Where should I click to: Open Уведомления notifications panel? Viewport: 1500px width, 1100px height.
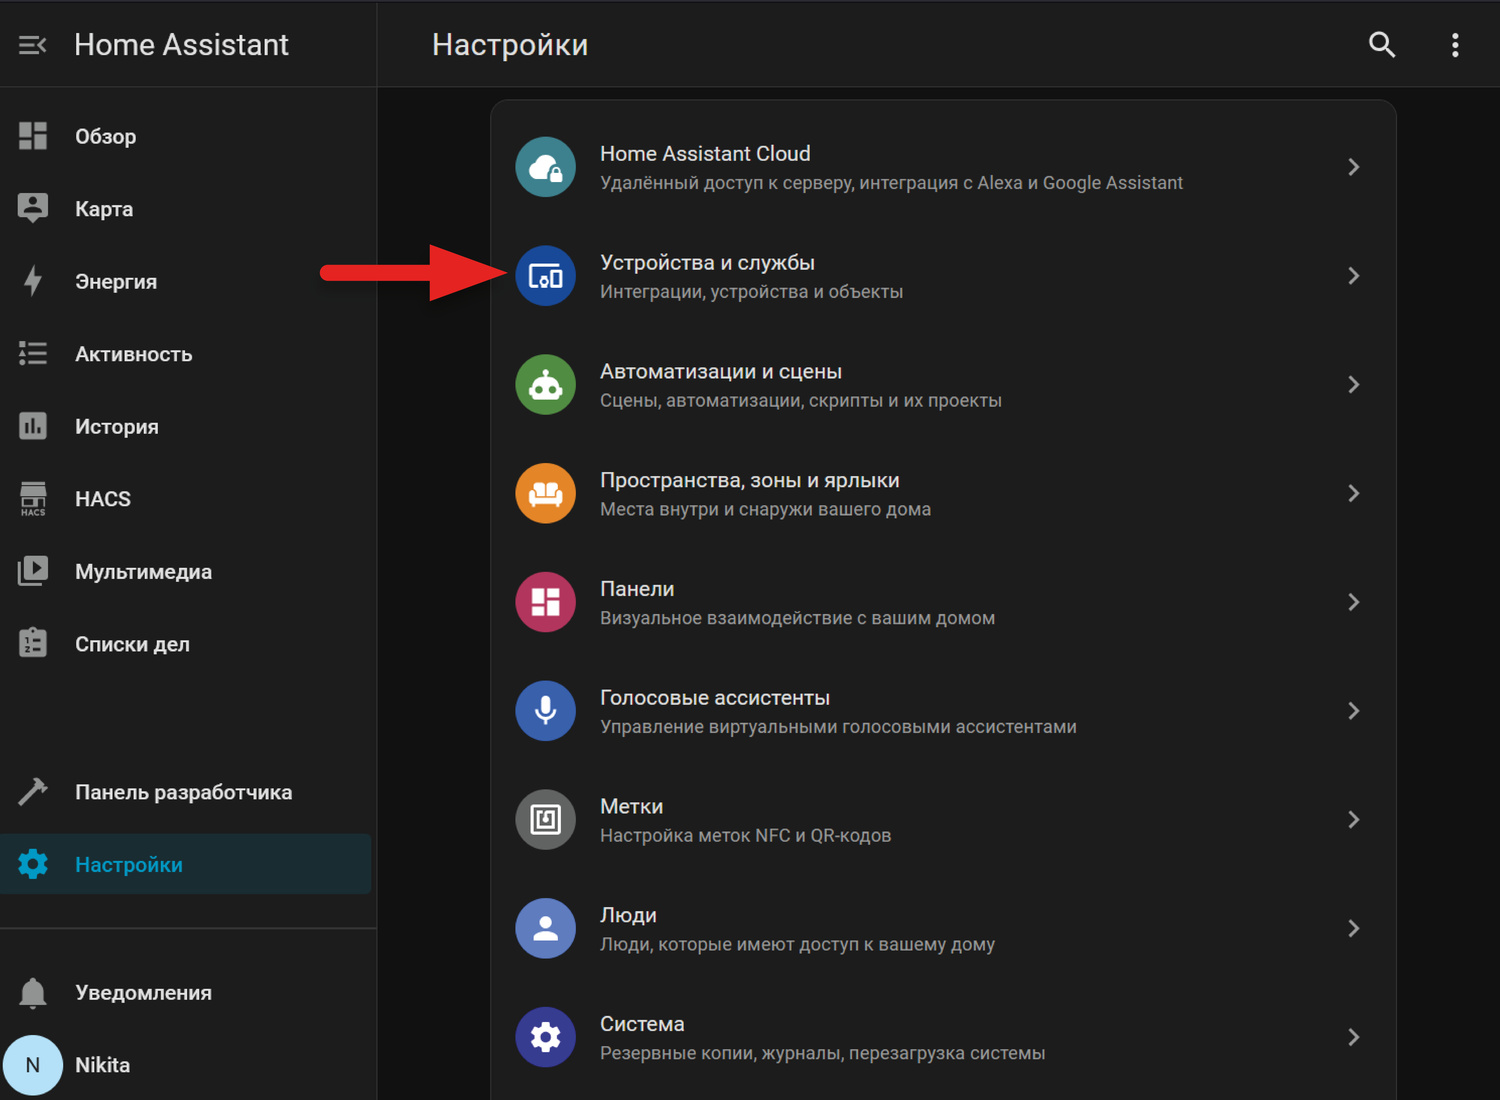tap(143, 993)
